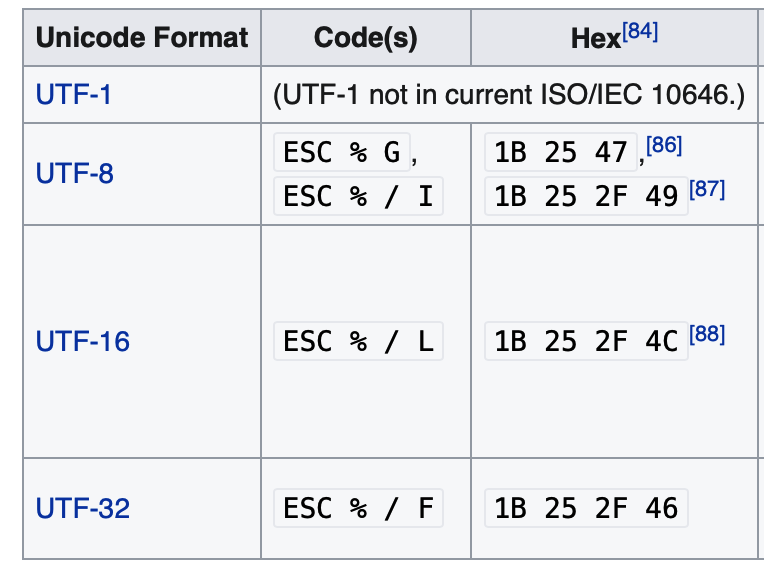Select hex value 1B 25 2F 4C
Screen dimensions: 764x576
(x=586, y=342)
